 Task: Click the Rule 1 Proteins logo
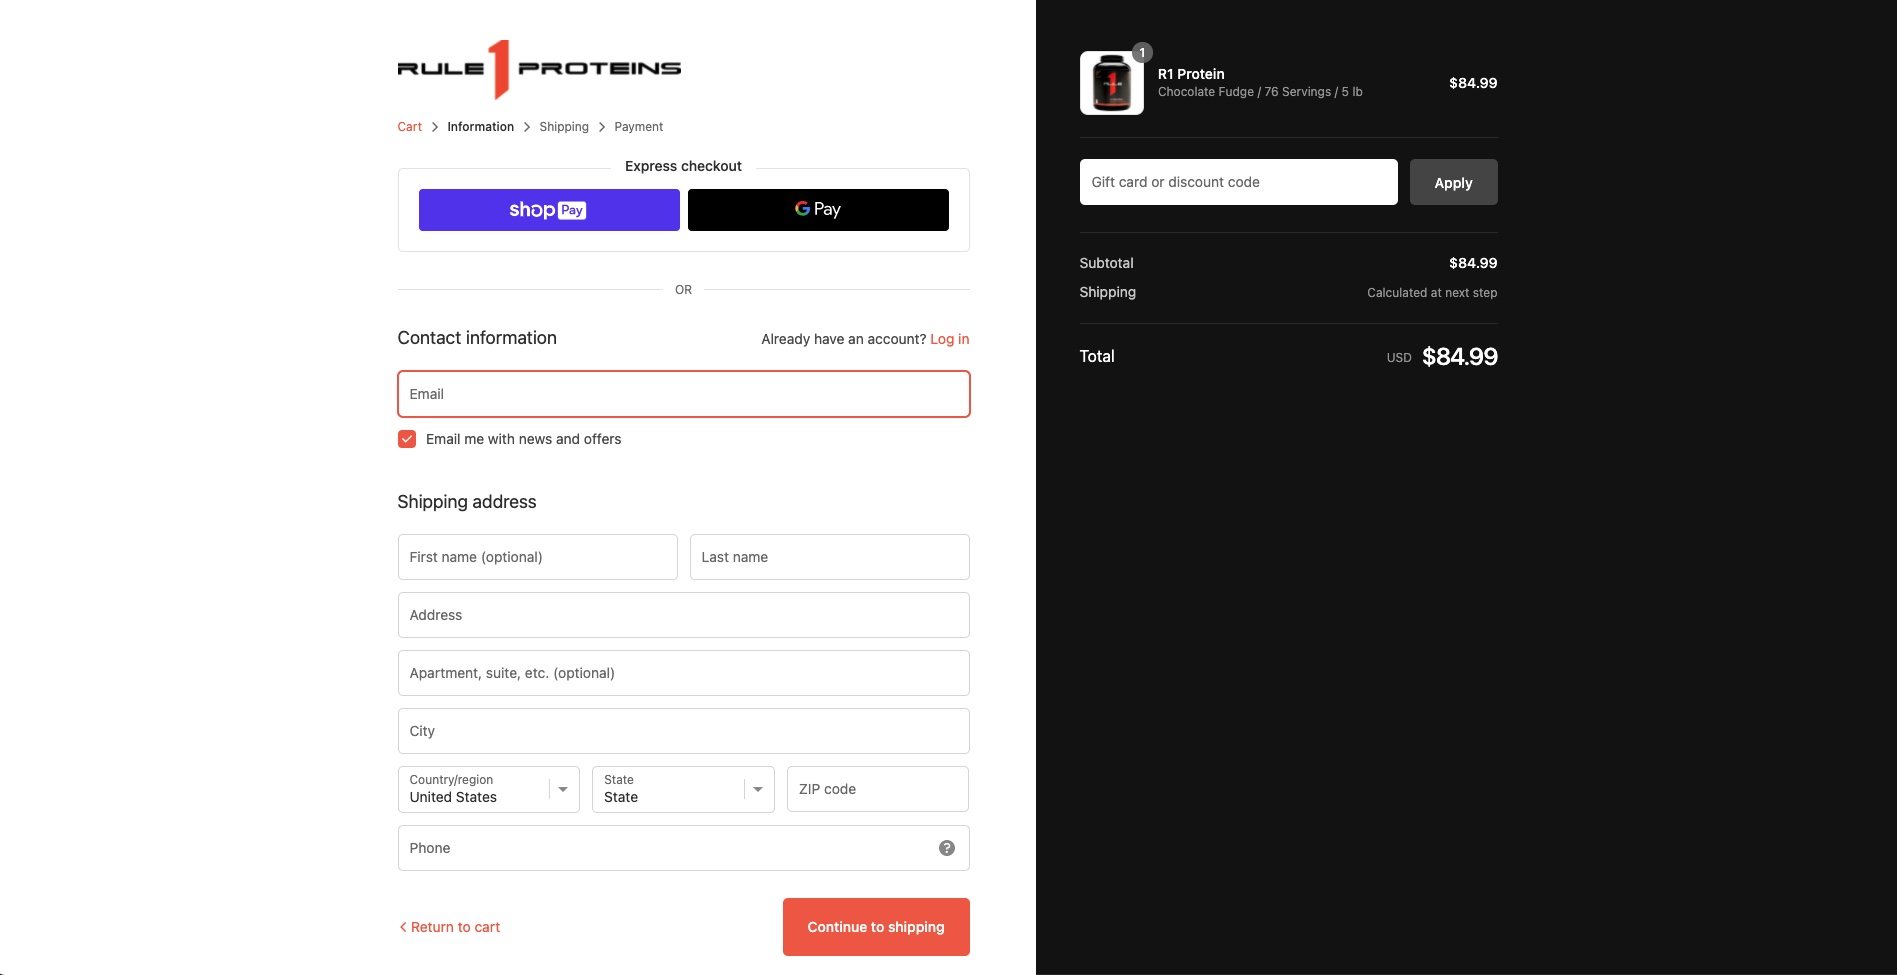pos(539,69)
